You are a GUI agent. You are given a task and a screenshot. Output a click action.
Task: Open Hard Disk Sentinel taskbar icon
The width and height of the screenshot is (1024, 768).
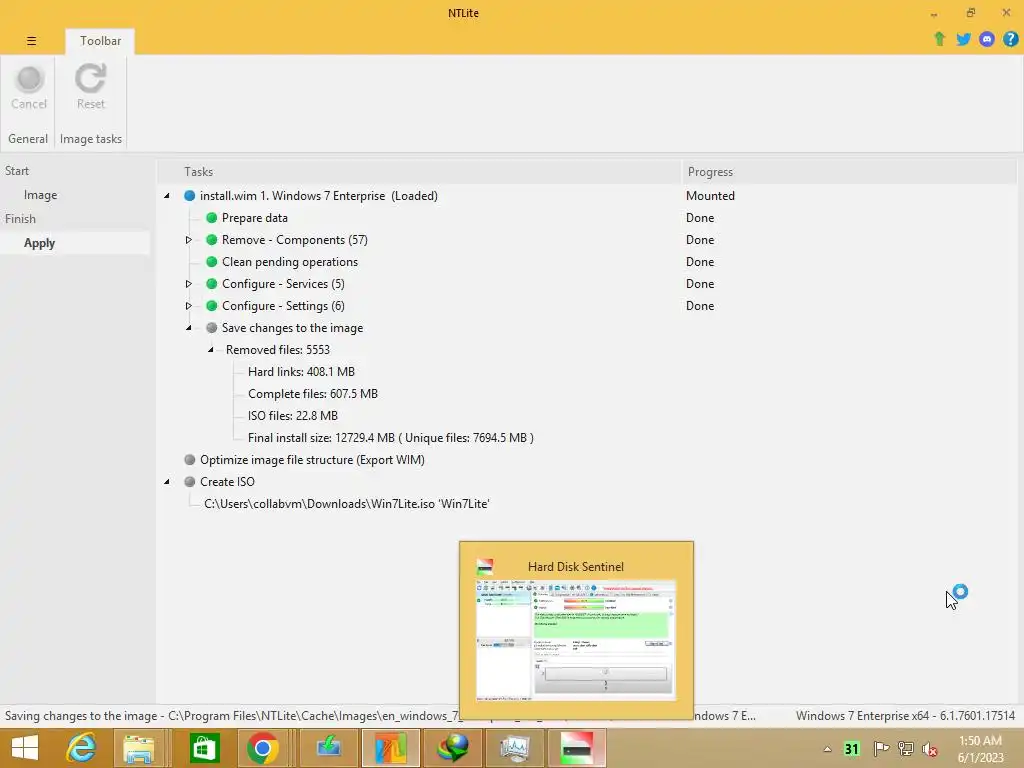[577, 748]
